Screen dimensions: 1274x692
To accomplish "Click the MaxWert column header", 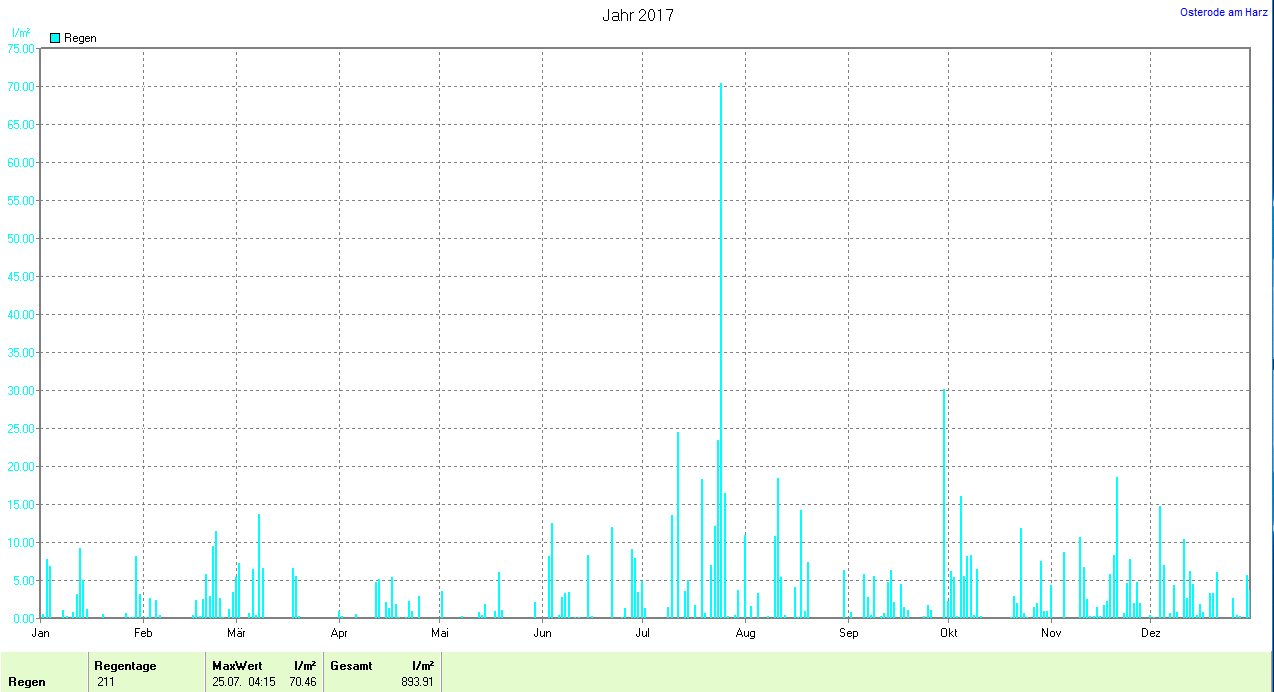I will click(237, 665).
